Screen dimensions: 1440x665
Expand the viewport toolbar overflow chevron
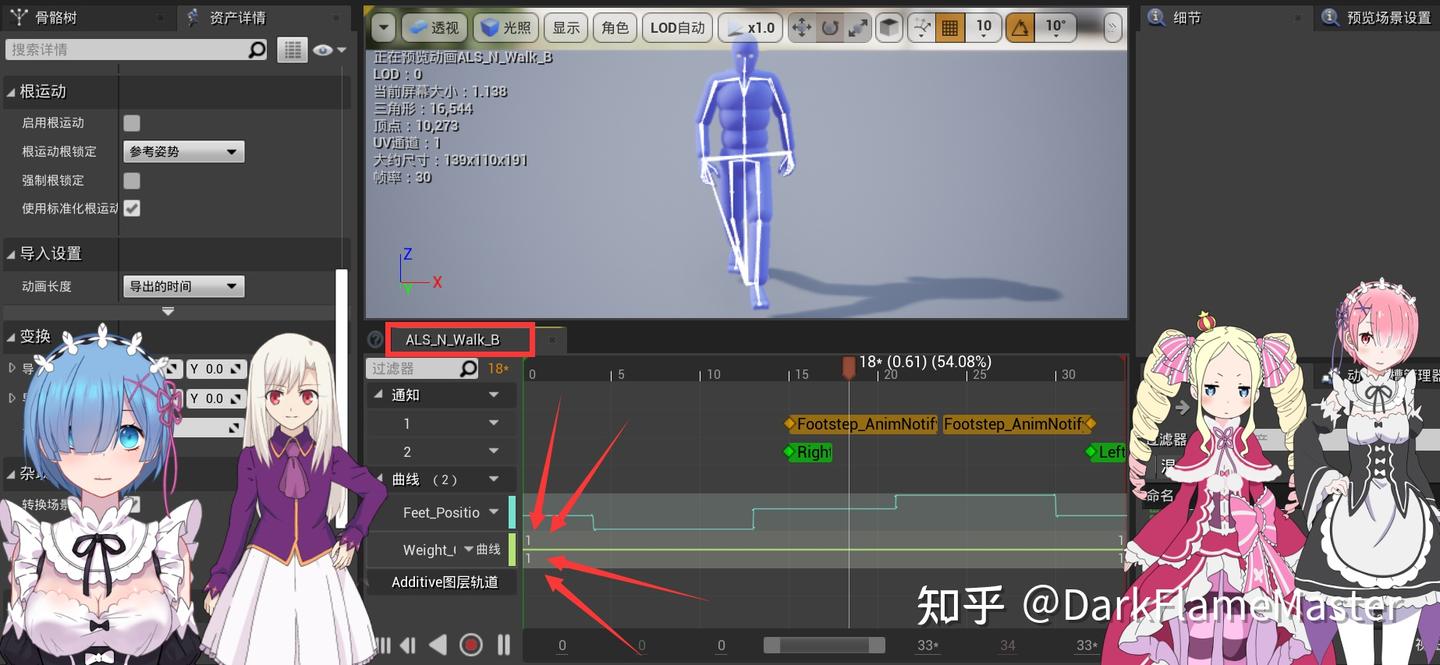coord(1112,28)
